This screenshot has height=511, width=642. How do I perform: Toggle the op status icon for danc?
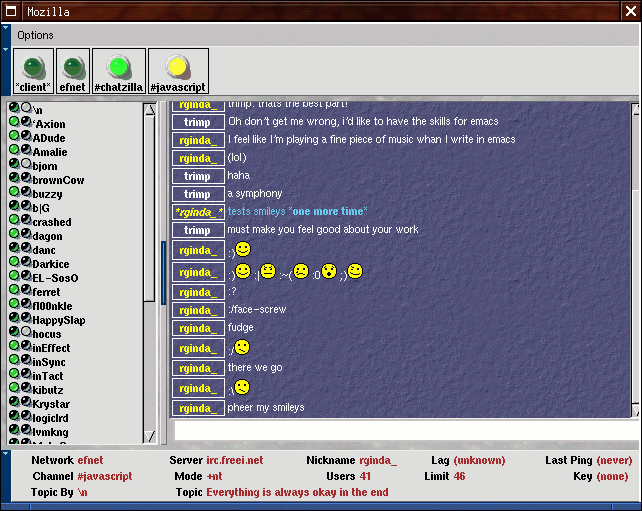coord(14,247)
